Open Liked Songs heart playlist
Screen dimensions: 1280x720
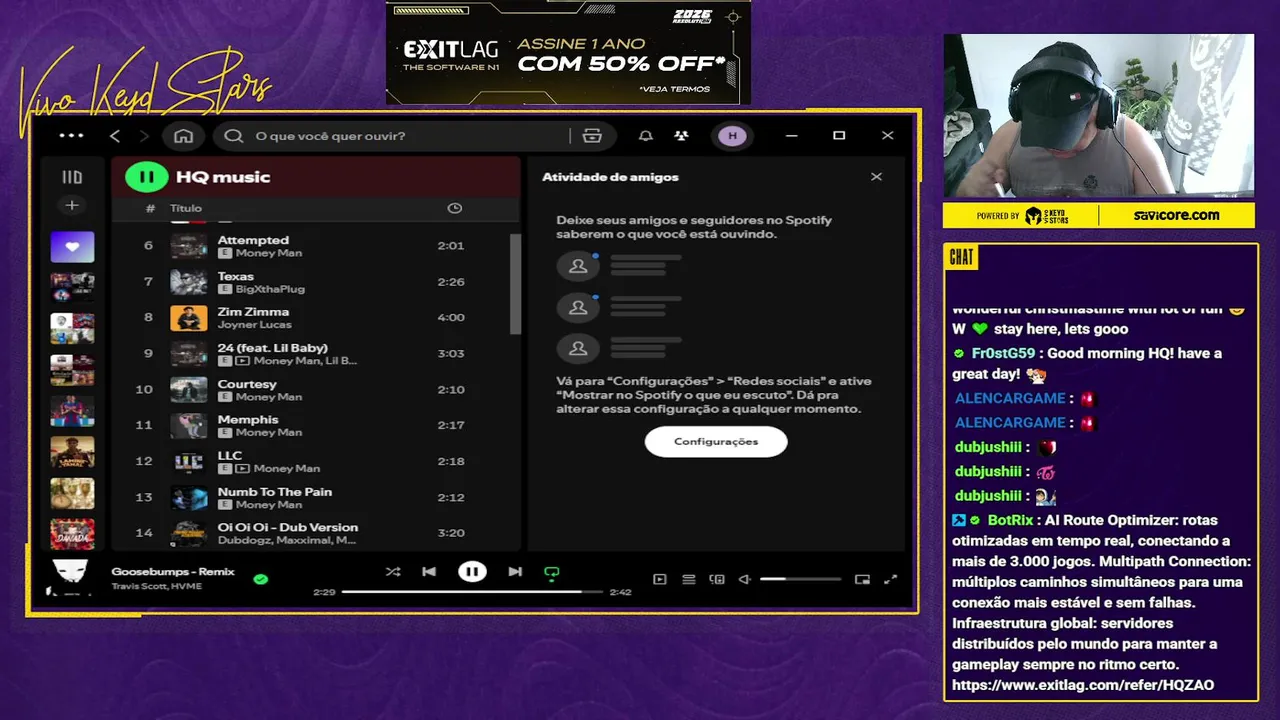(x=72, y=247)
